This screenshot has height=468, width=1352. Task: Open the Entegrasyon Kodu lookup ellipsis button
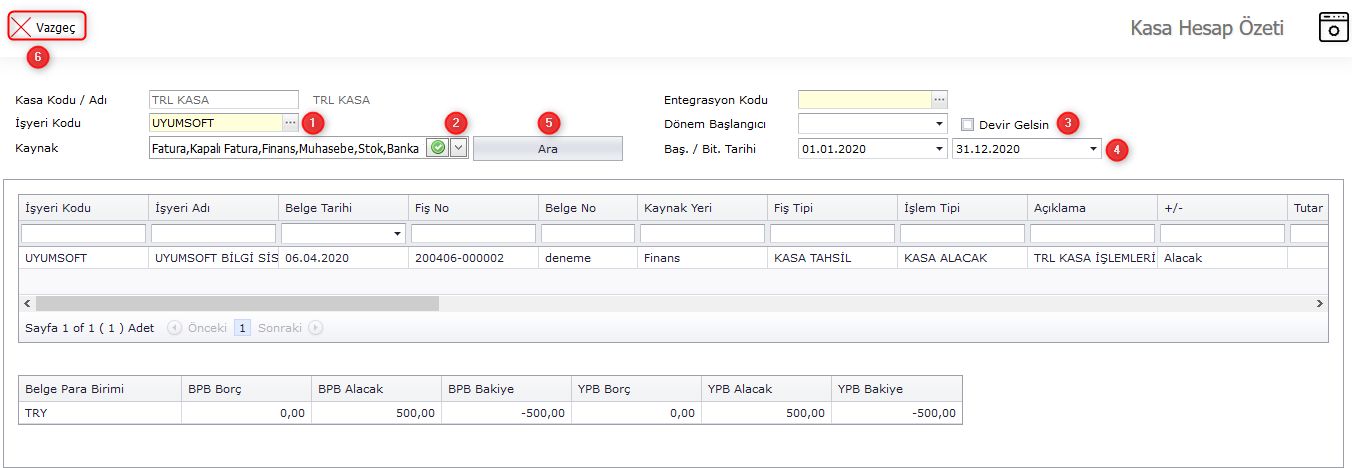pos(939,99)
